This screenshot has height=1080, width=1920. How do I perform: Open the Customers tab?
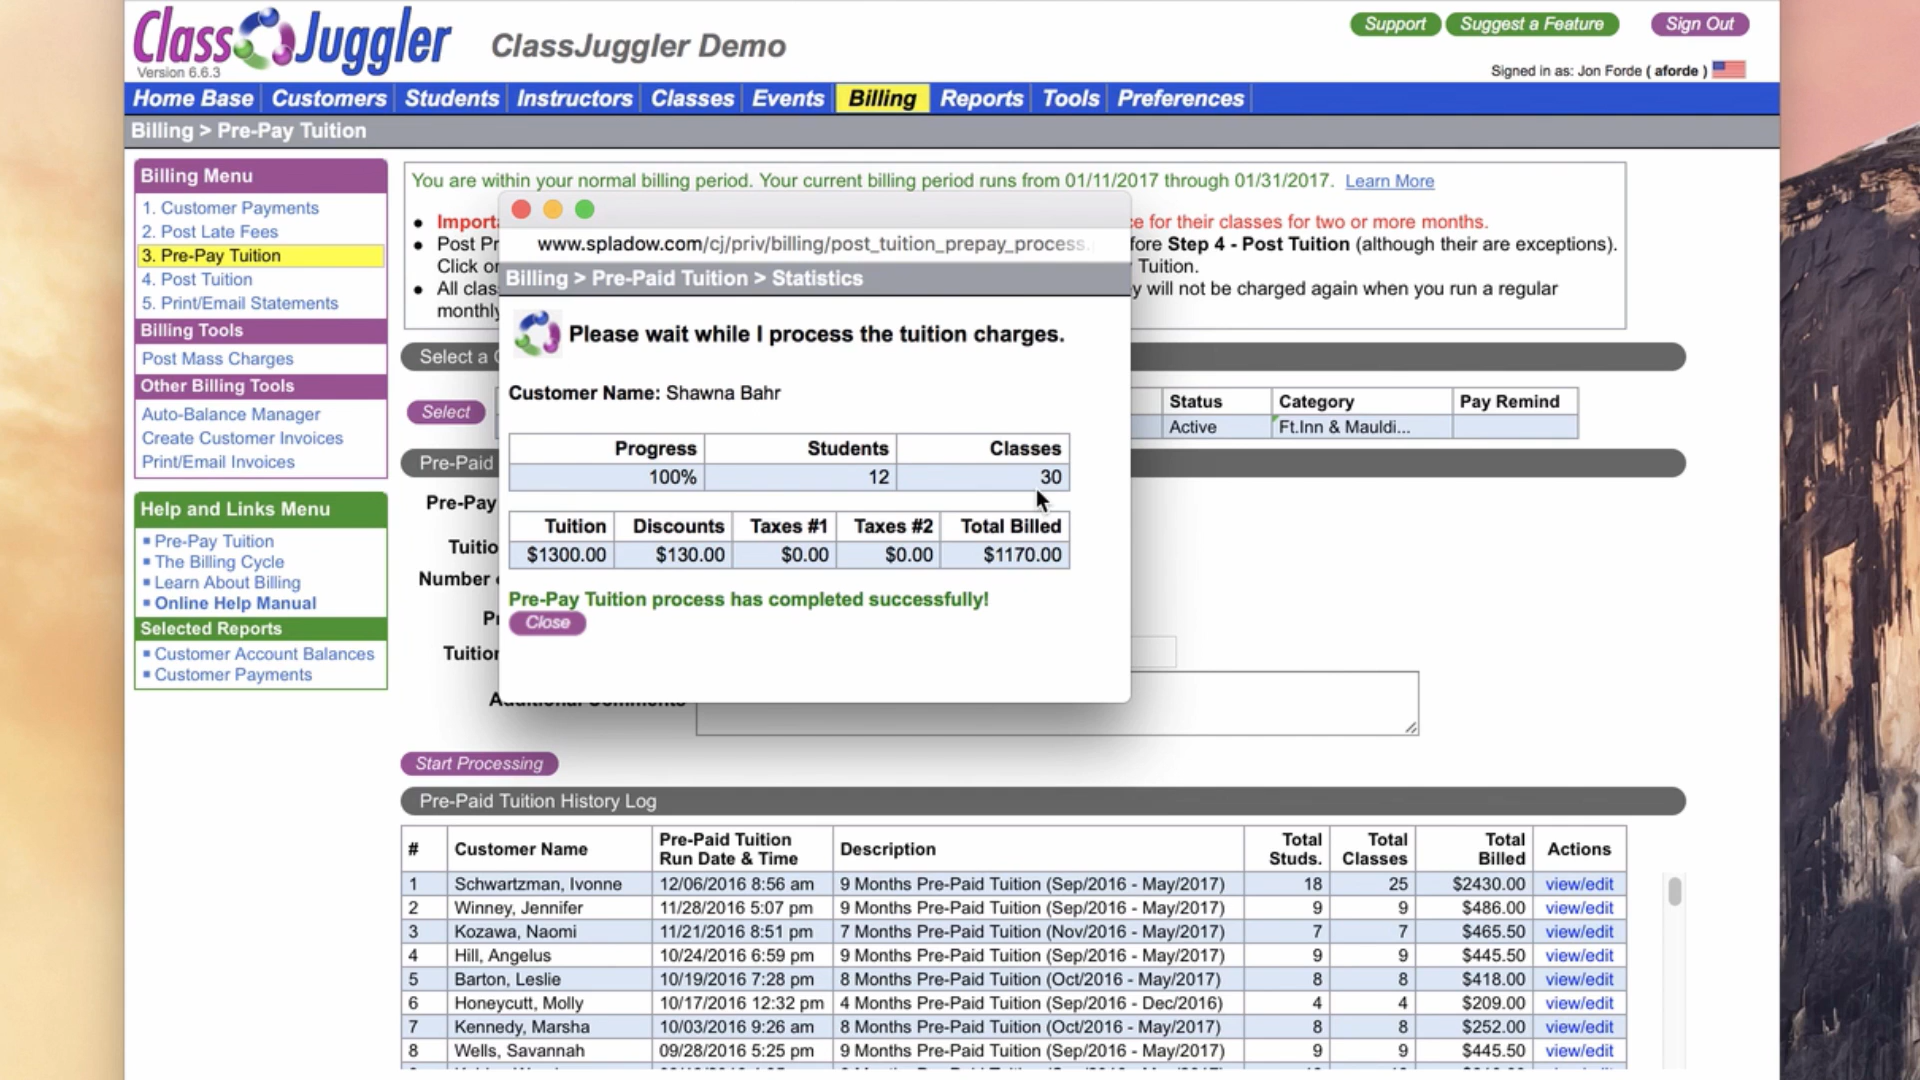(328, 99)
